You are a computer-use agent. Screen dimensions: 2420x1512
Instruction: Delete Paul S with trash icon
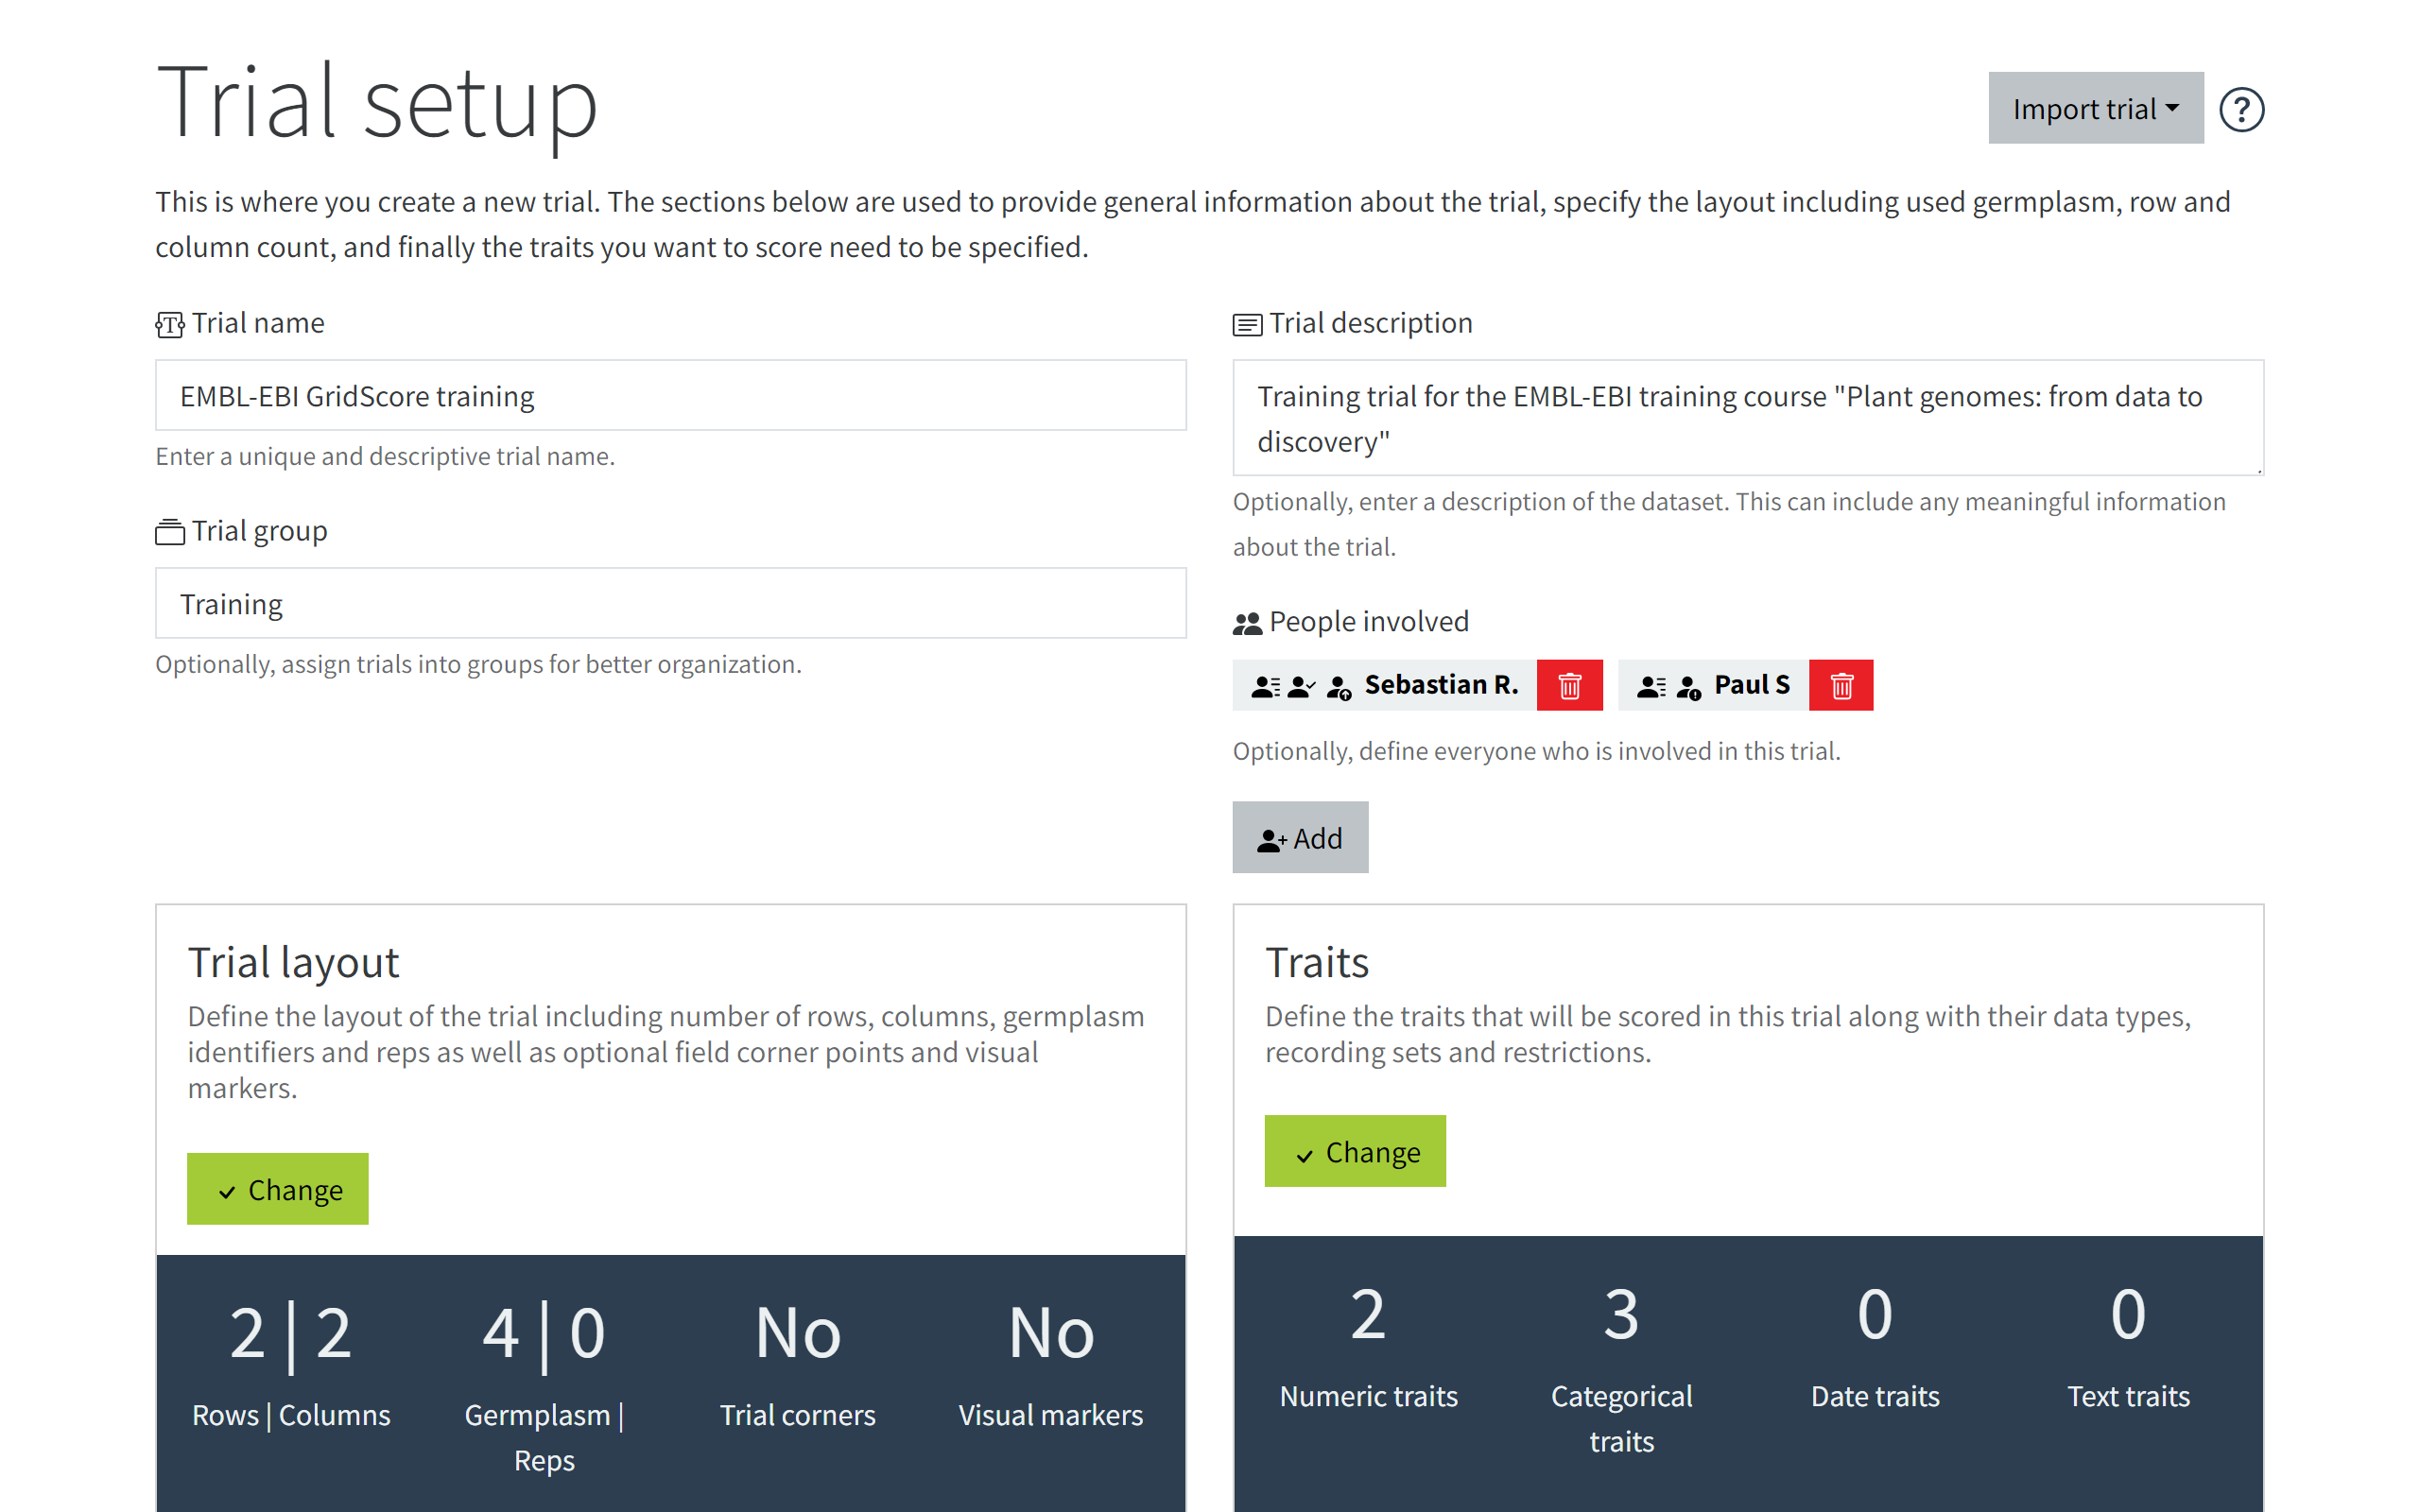tap(1841, 685)
